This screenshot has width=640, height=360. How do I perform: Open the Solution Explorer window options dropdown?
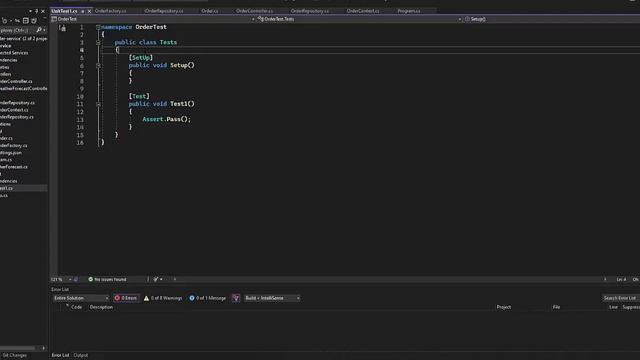point(30,11)
